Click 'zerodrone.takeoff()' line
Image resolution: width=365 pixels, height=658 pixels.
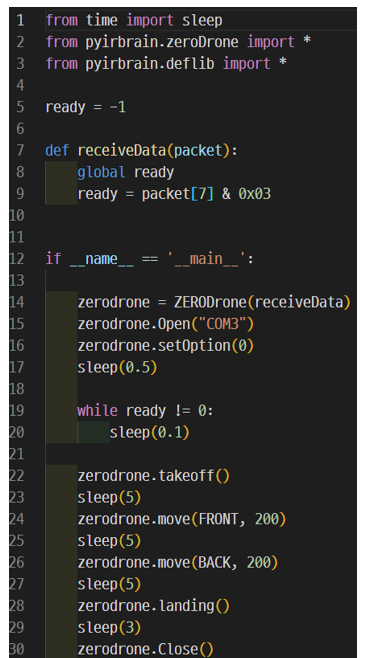(154, 476)
